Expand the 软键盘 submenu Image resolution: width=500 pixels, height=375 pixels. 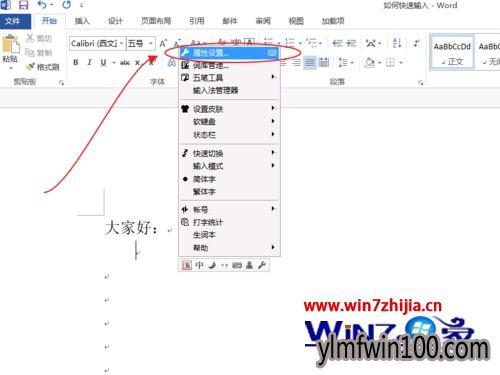point(229,122)
